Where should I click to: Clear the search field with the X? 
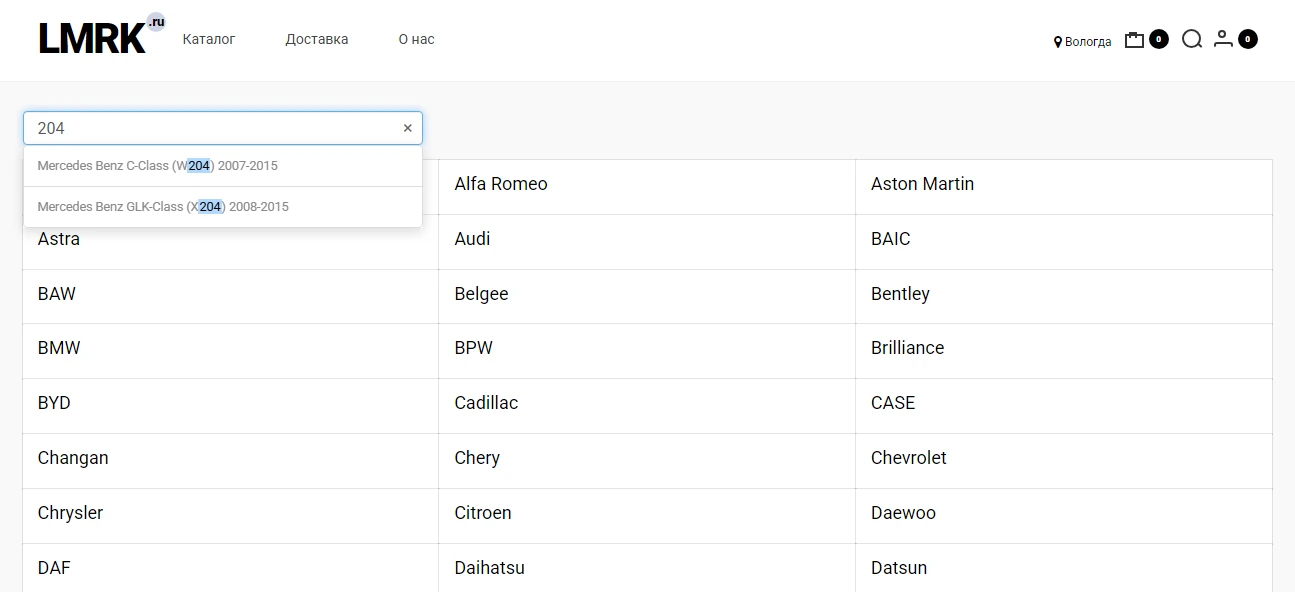(x=407, y=128)
